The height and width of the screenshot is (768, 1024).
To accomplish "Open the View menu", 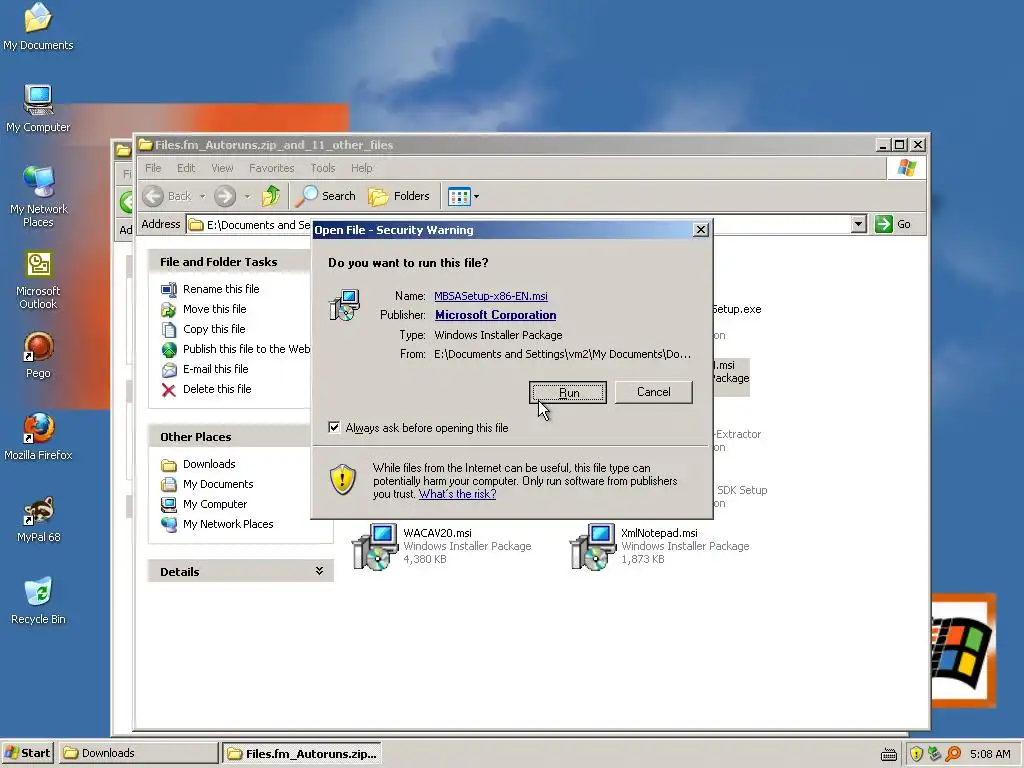I will click(222, 168).
